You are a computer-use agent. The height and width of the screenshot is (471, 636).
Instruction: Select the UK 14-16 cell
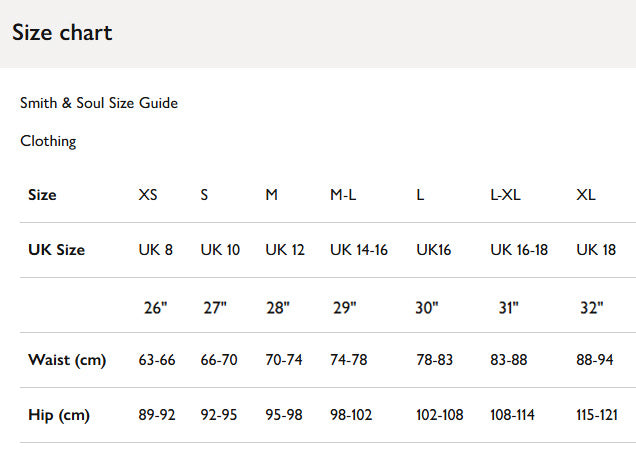pos(359,250)
